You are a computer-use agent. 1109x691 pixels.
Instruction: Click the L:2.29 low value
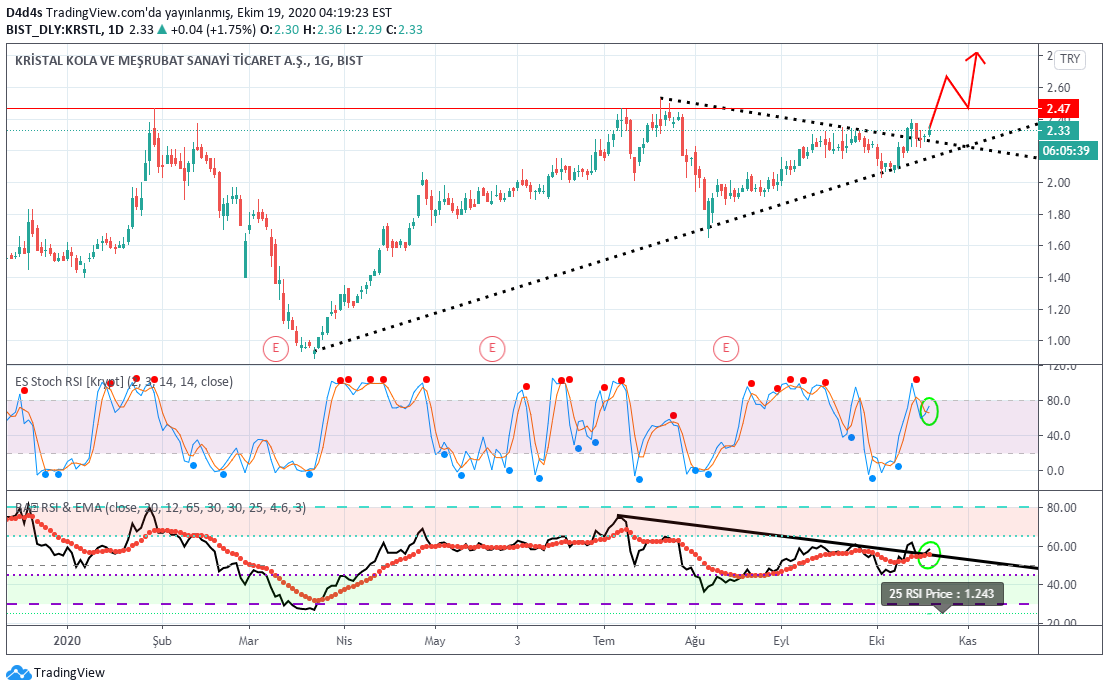coord(364,30)
